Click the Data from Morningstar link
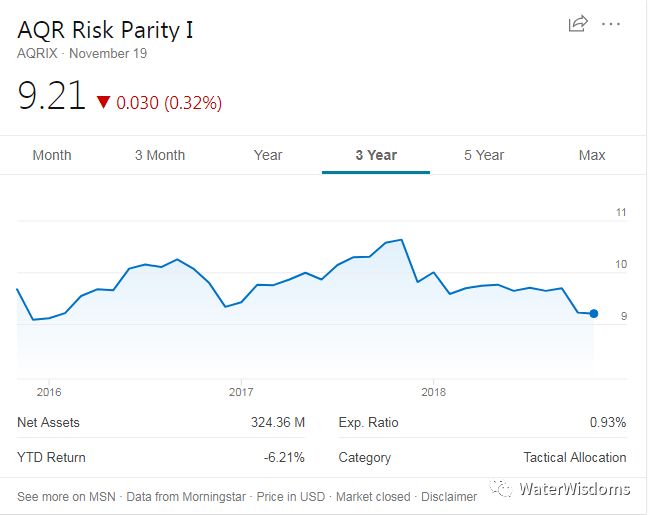The image size is (650, 515). click(x=186, y=496)
